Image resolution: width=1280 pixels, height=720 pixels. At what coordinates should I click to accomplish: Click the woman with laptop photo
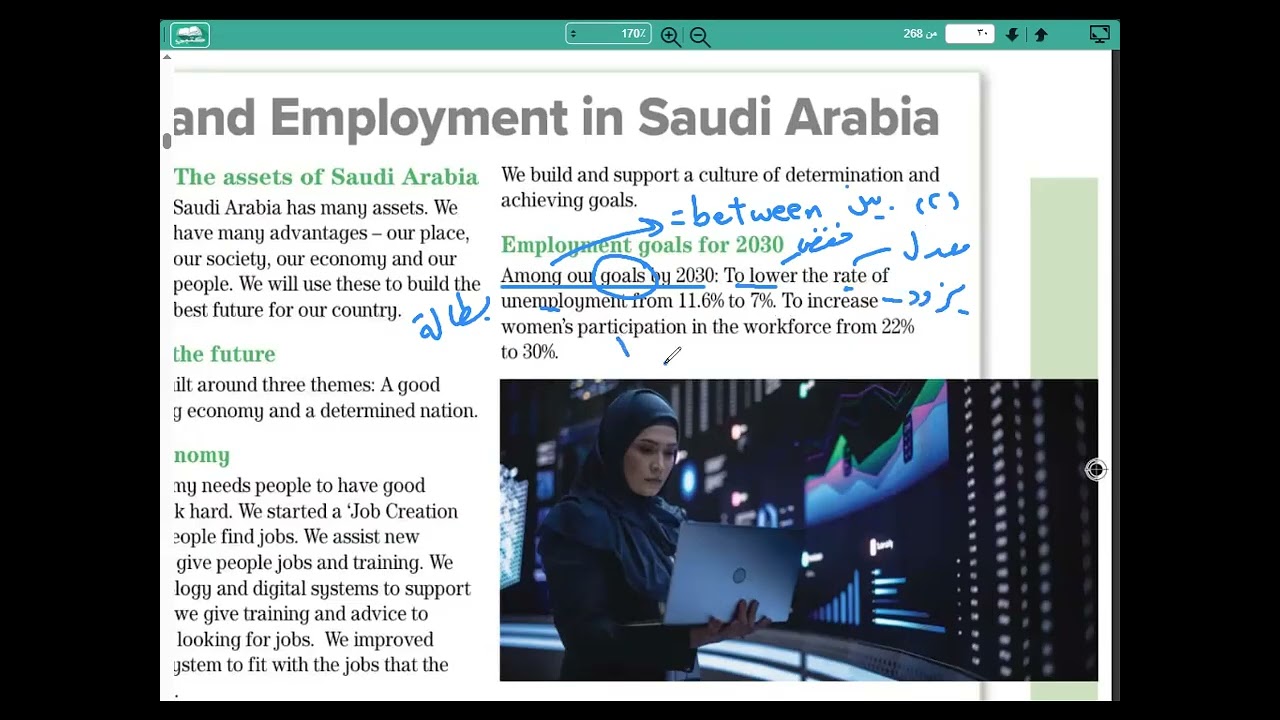point(798,530)
